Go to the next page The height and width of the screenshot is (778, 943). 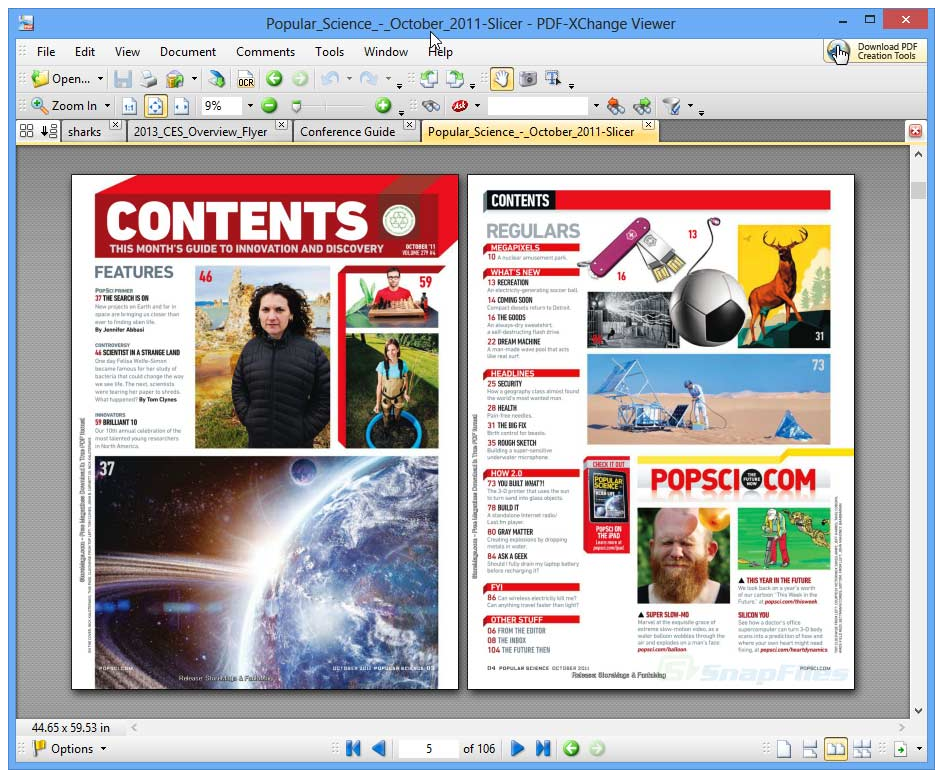click(x=517, y=749)
